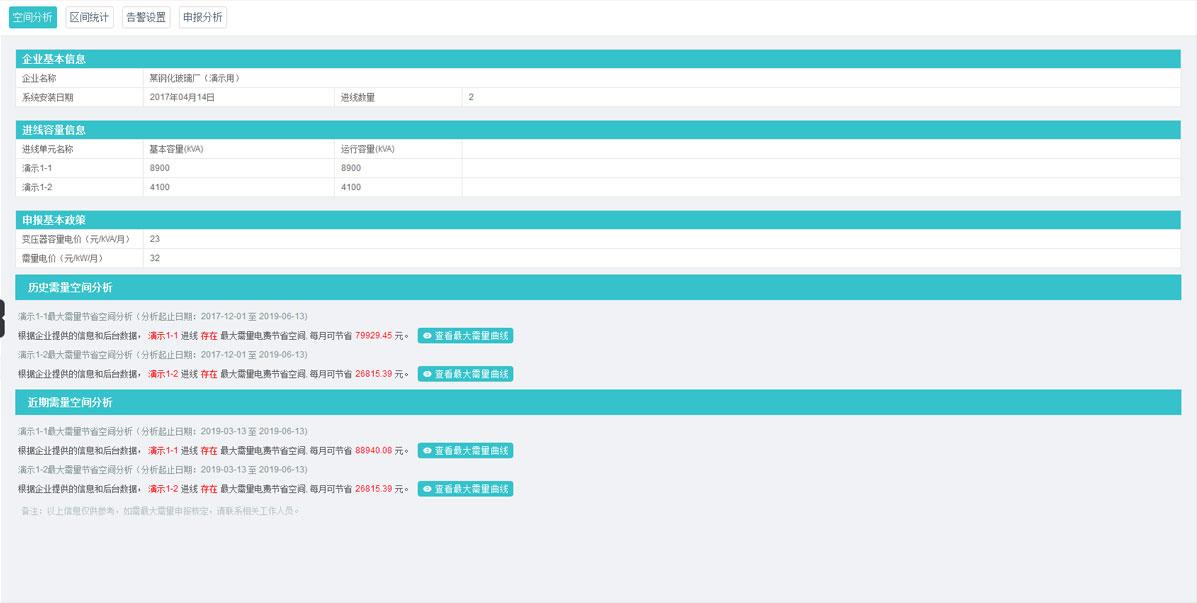Select the 演示1-2 row in capacity table
Screen dimensions: 1197x603
[37, 187]
